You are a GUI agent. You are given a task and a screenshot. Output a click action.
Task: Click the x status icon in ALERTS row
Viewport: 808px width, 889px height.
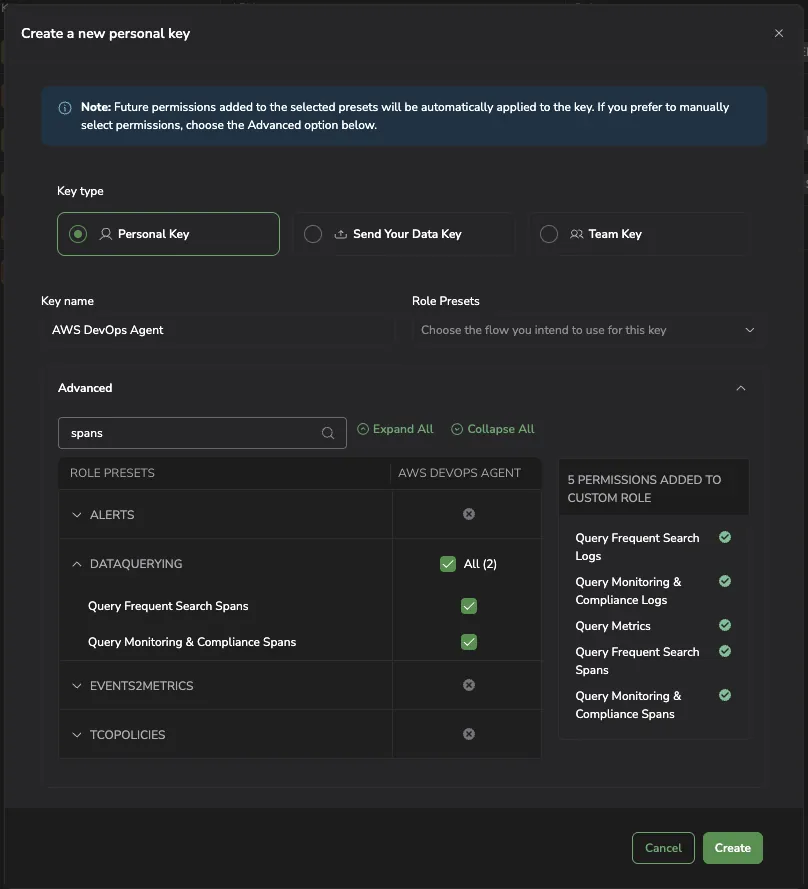(469, 514)
